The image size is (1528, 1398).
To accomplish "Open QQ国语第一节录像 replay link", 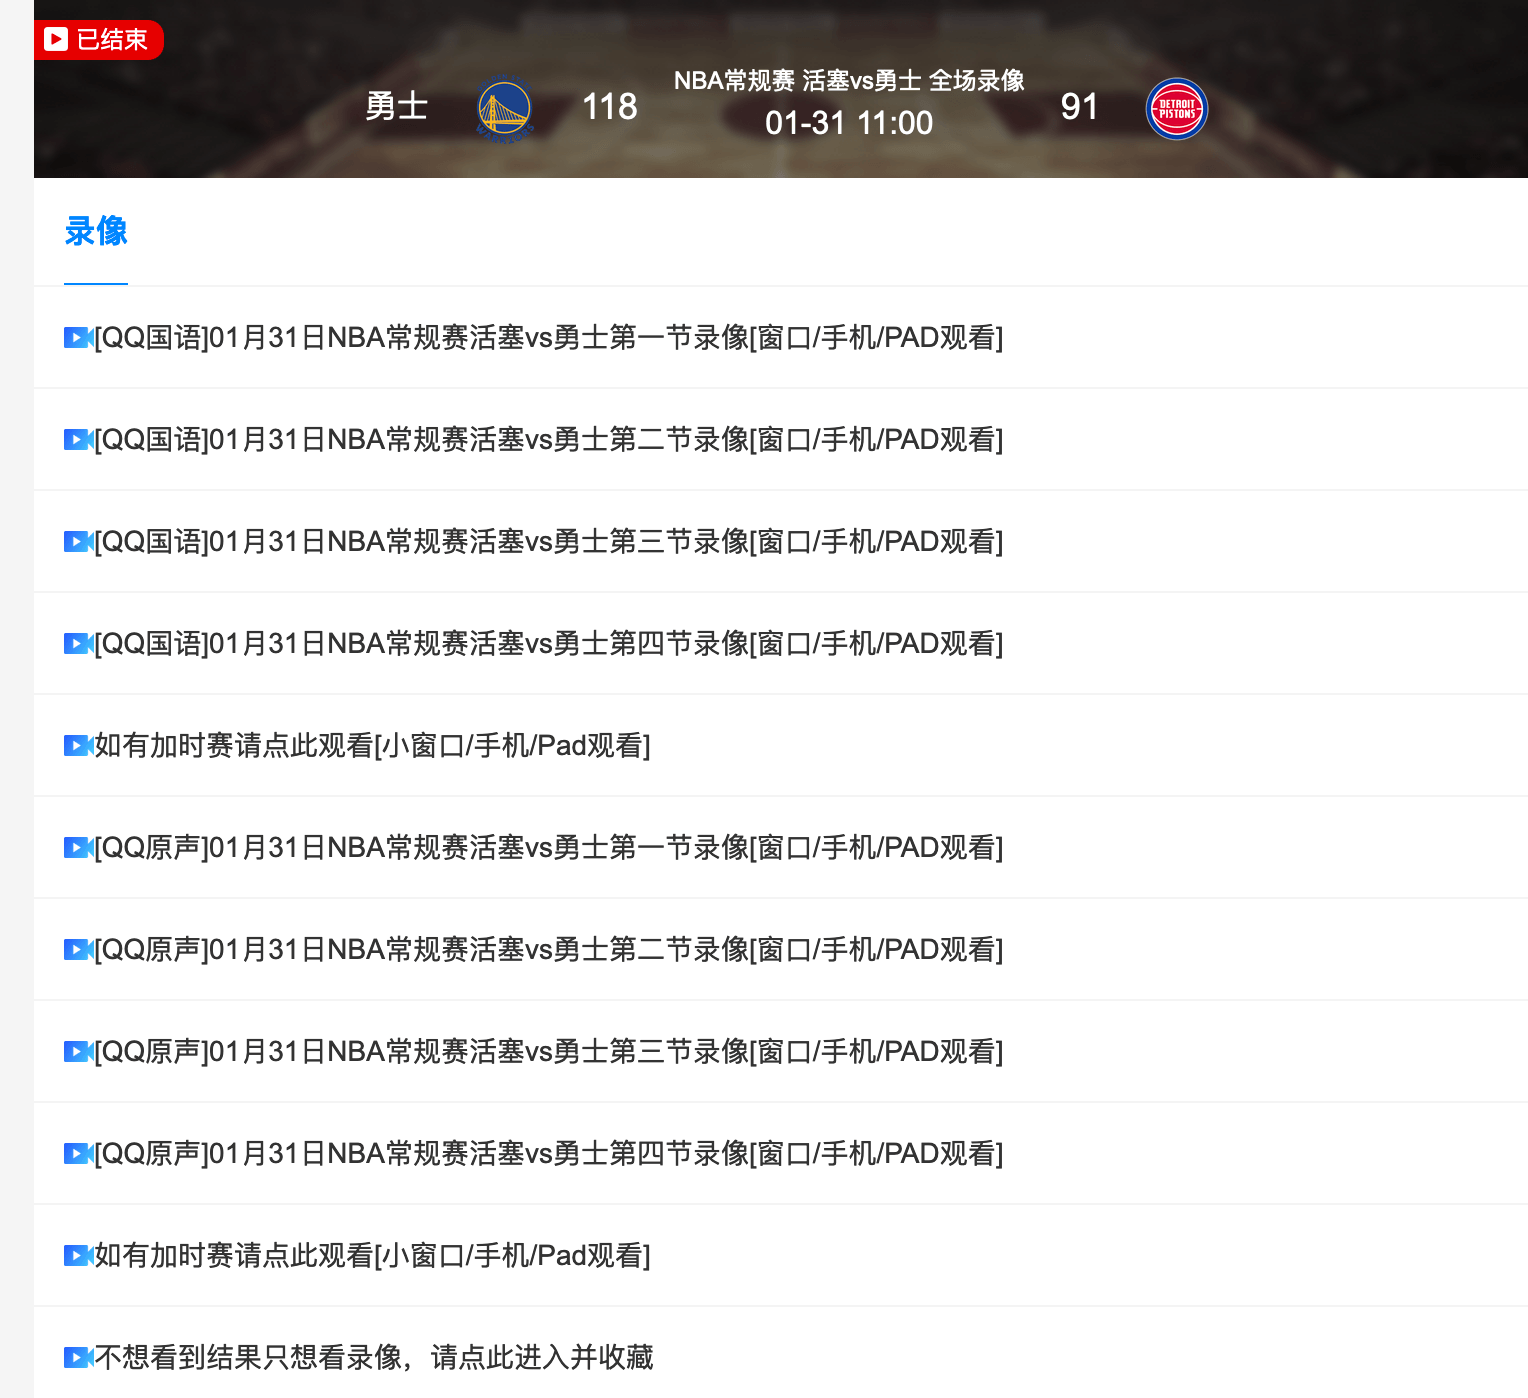I will (548, 338).
